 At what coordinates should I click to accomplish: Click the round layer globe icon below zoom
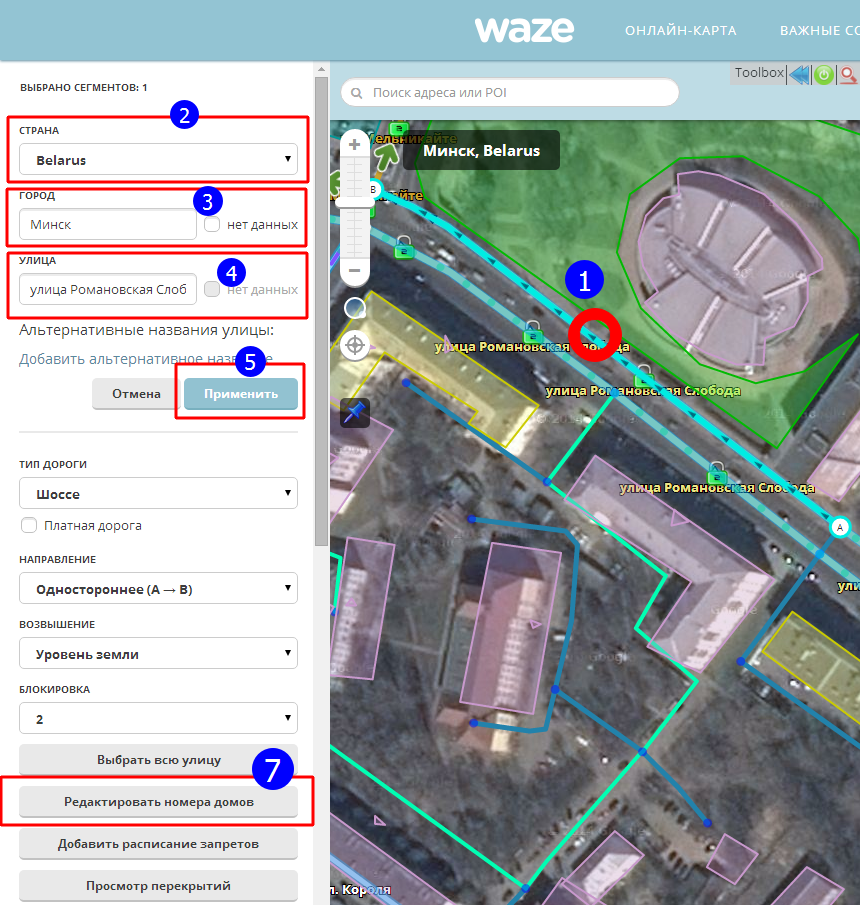point(355,308)
